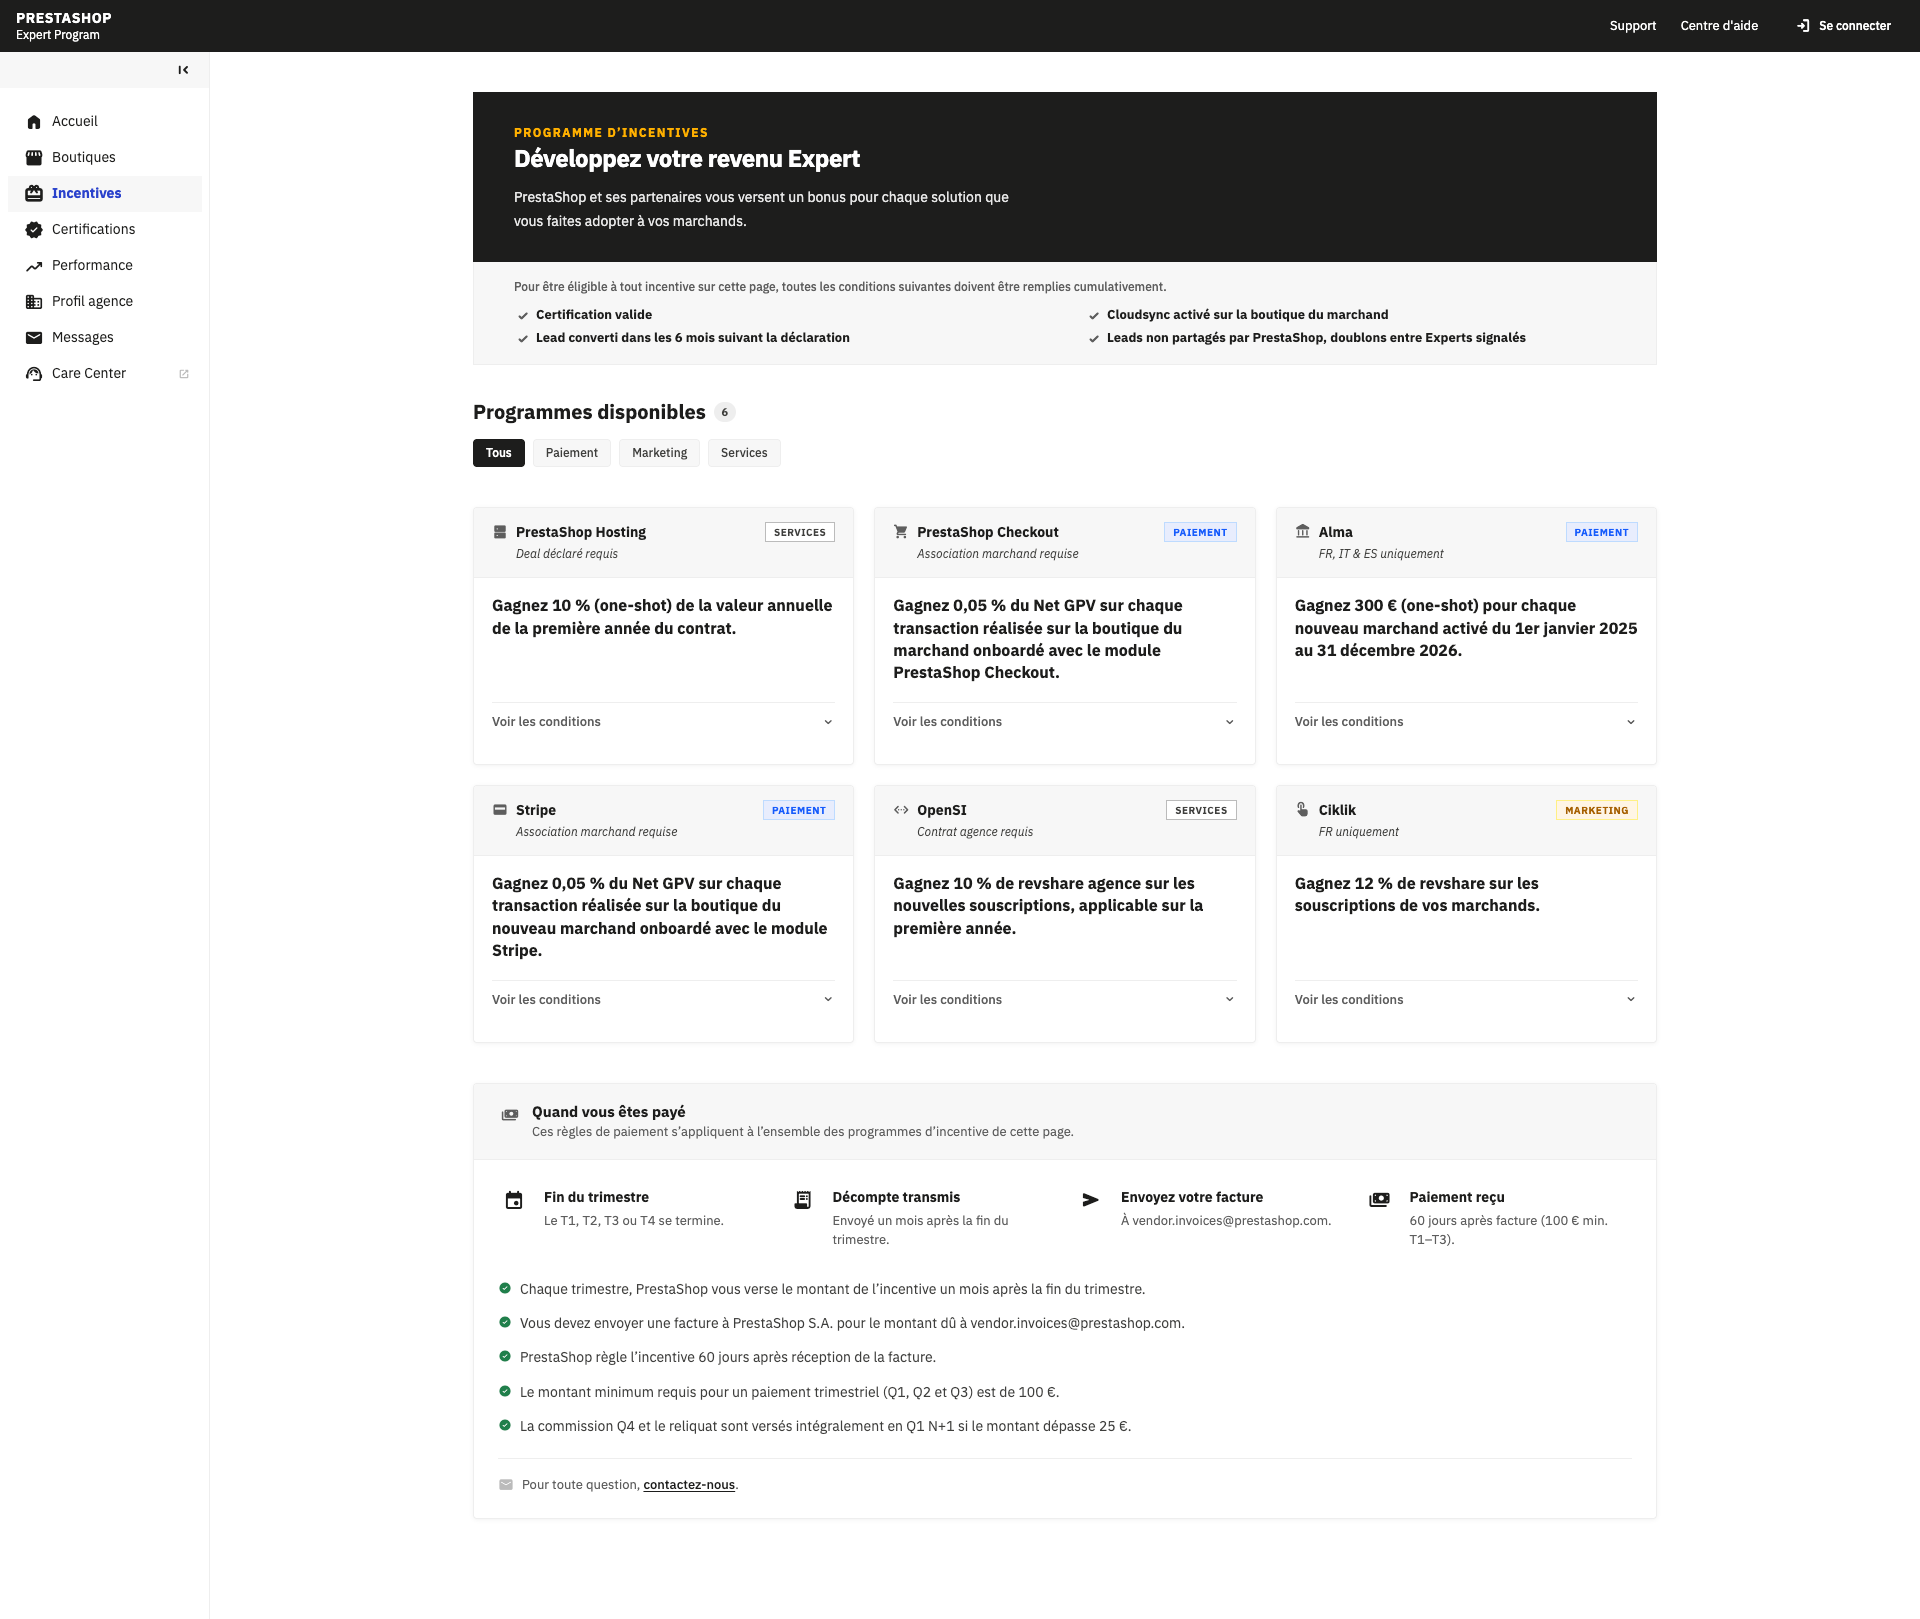The height and width of the screenshot is (1619, 1920).
Task: Open Centre d'aide in header
Action: point(1719,26)
